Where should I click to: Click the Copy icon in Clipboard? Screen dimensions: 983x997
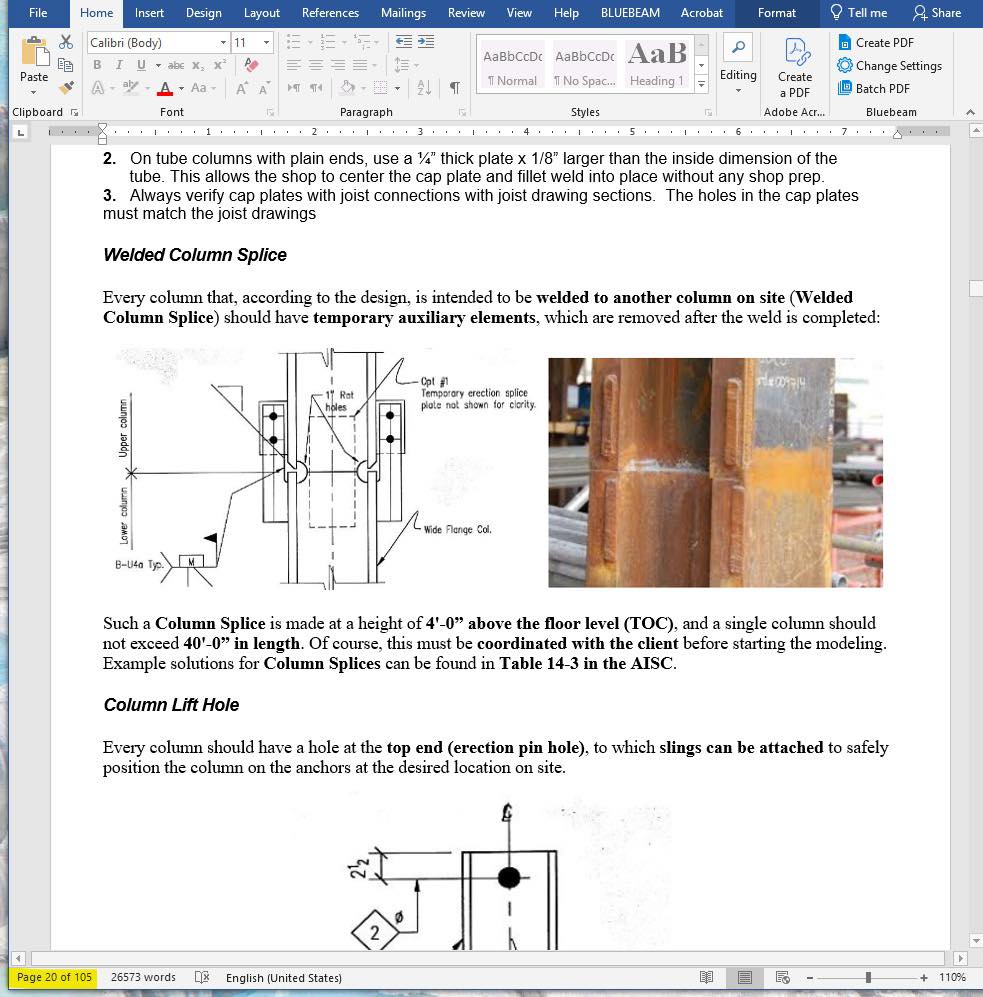65,65
